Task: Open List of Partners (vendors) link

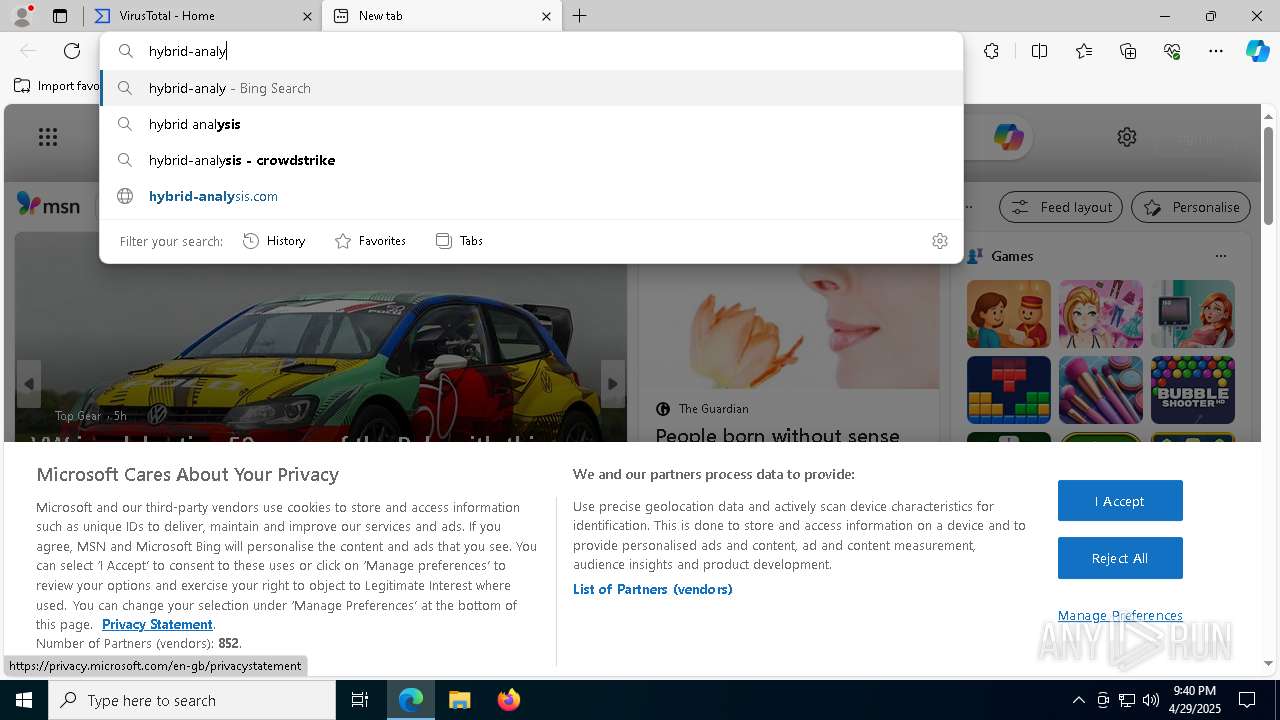Action: coord(653,589)
